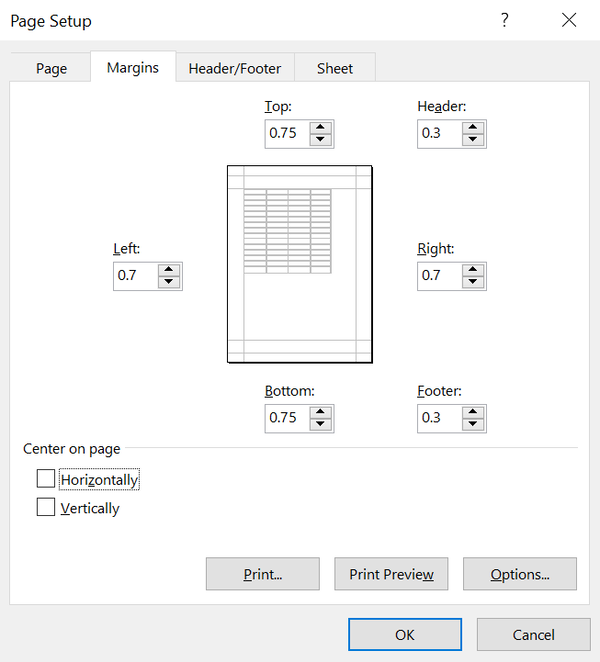Click the page margins preview thumbnail
This screenshot has height=662, width=600.
300,264
